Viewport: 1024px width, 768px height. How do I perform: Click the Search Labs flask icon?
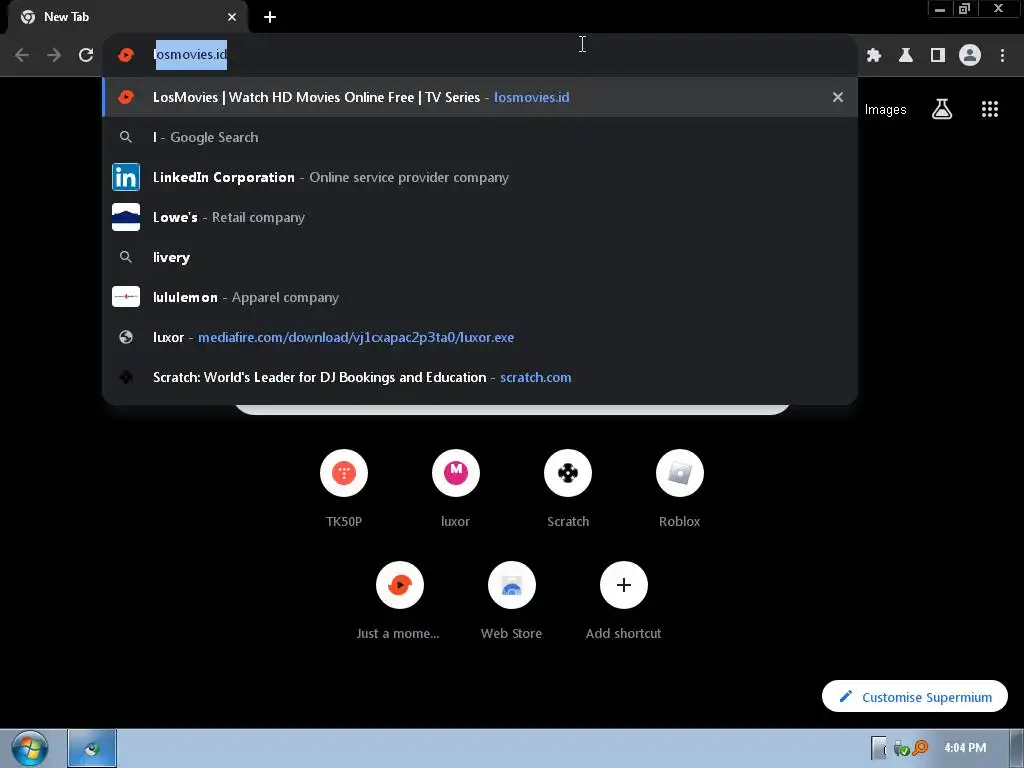coord(942,109)
